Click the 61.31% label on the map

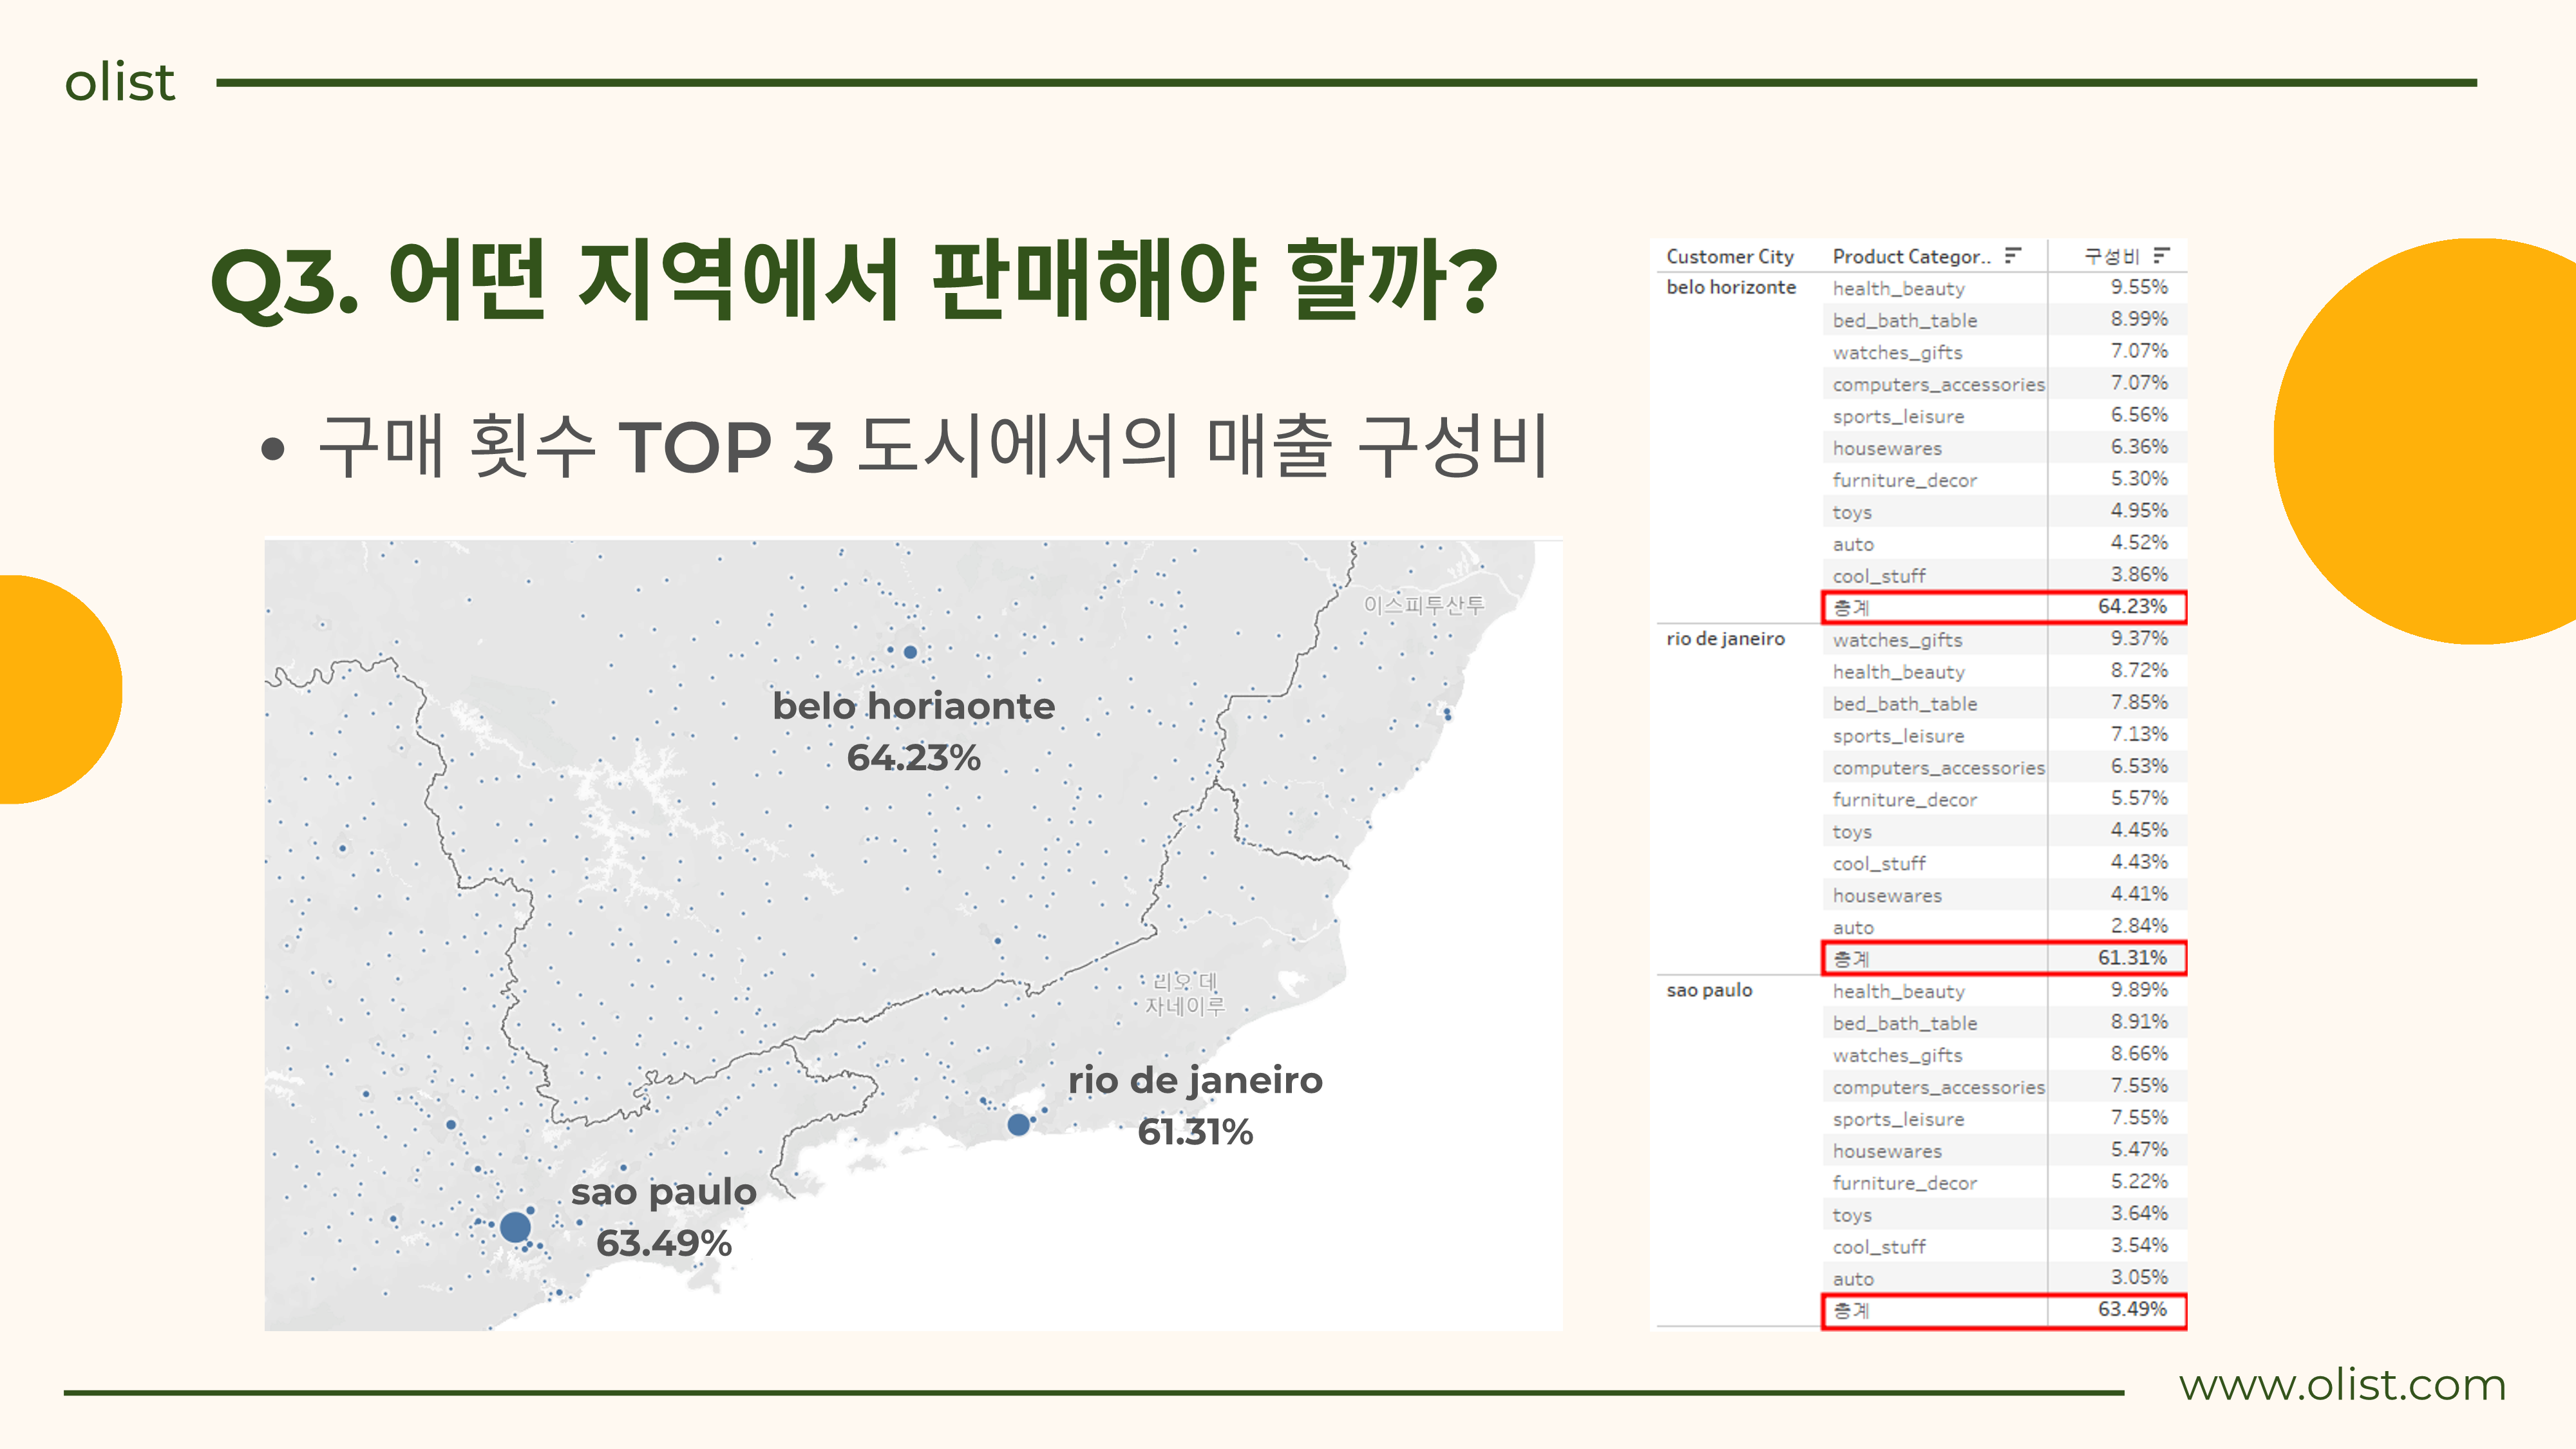[x=1195, y=1132]
